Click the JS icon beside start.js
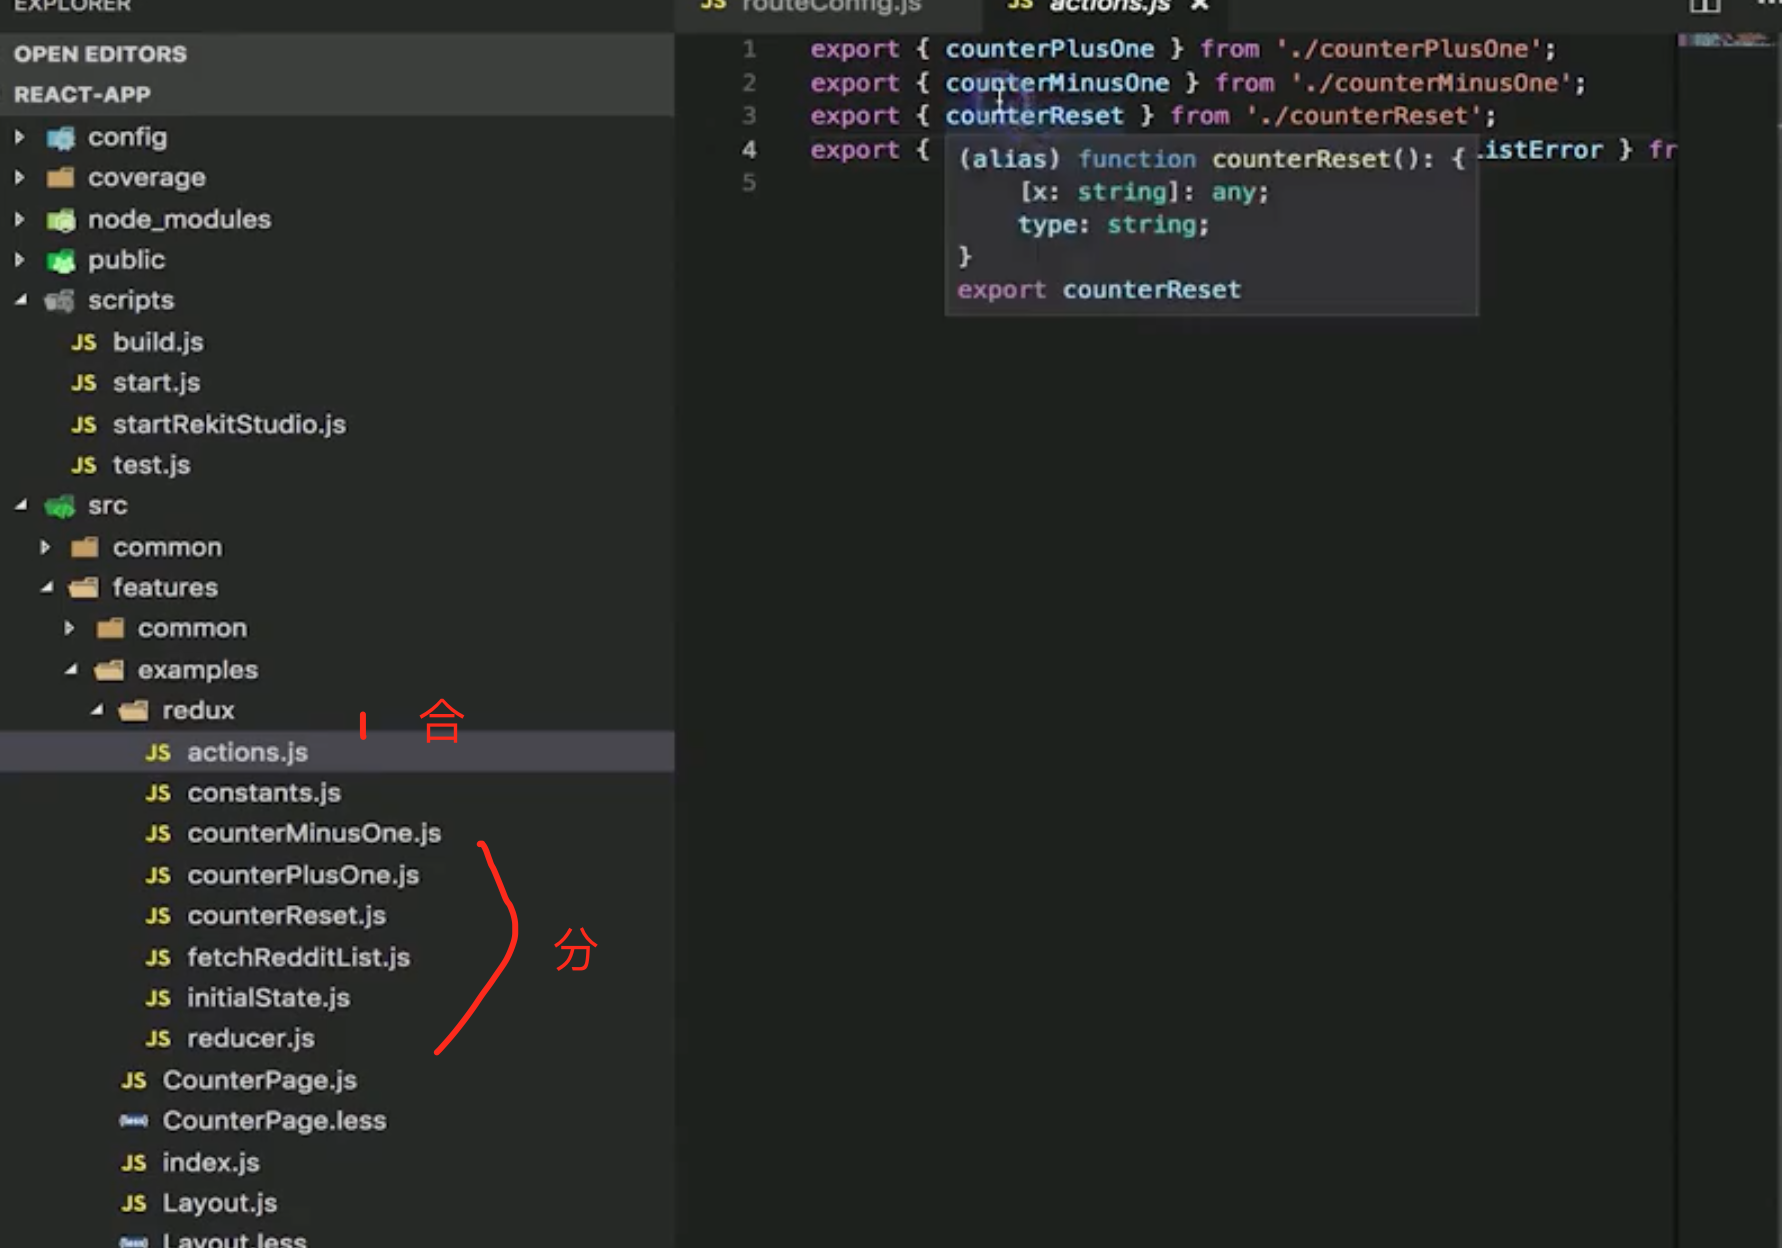This screenshot has width=1782, height=1248. click(84, 383)
